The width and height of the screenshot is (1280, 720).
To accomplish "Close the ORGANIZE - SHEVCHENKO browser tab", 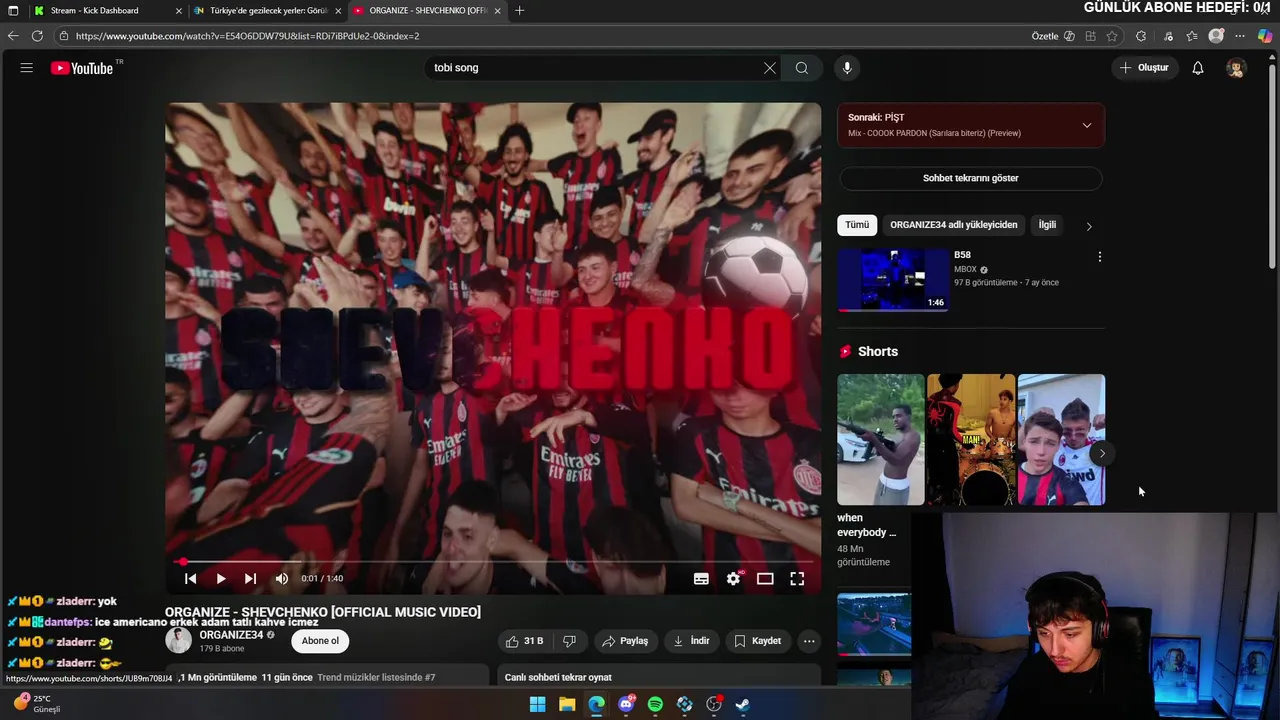I will point(497,11).
